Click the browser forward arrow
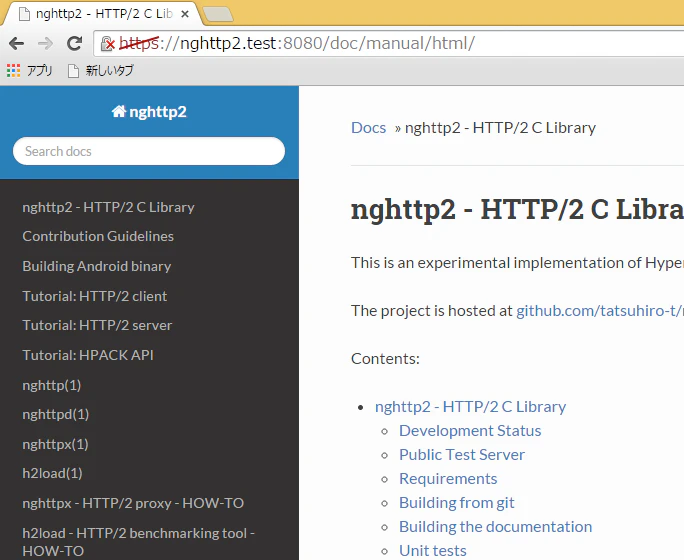This screenshot has width=684, height=560. coord(45,43)
